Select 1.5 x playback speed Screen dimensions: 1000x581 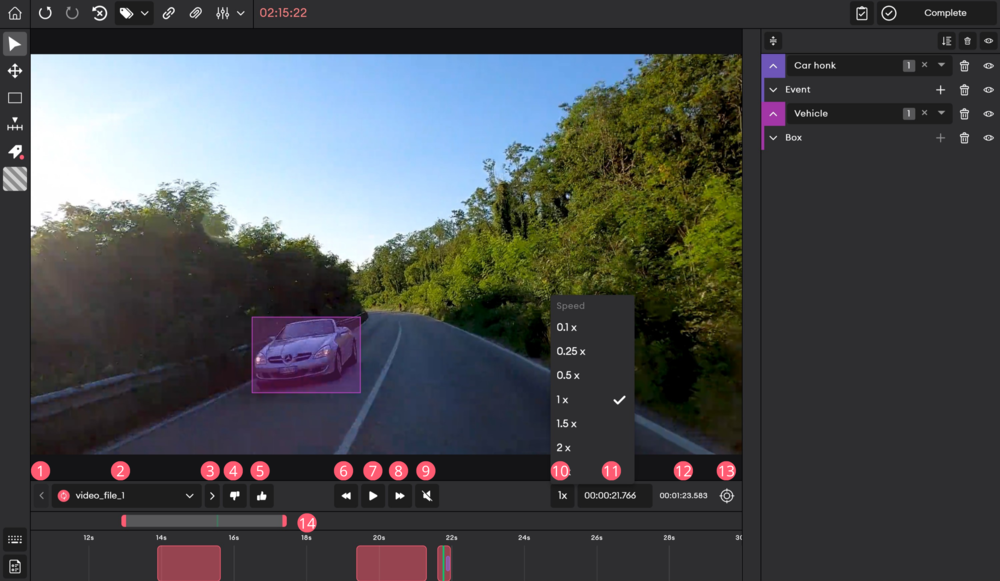tap(592, 423)
